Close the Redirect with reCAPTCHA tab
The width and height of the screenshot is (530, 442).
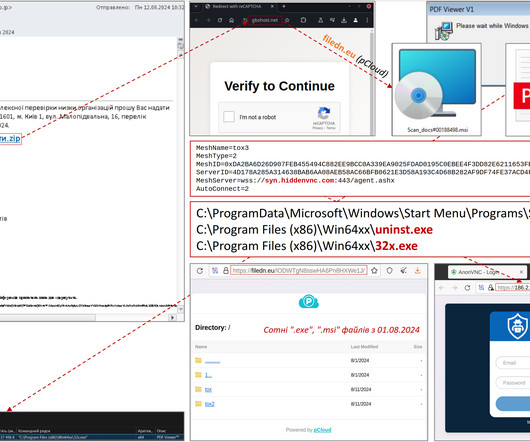272,6
